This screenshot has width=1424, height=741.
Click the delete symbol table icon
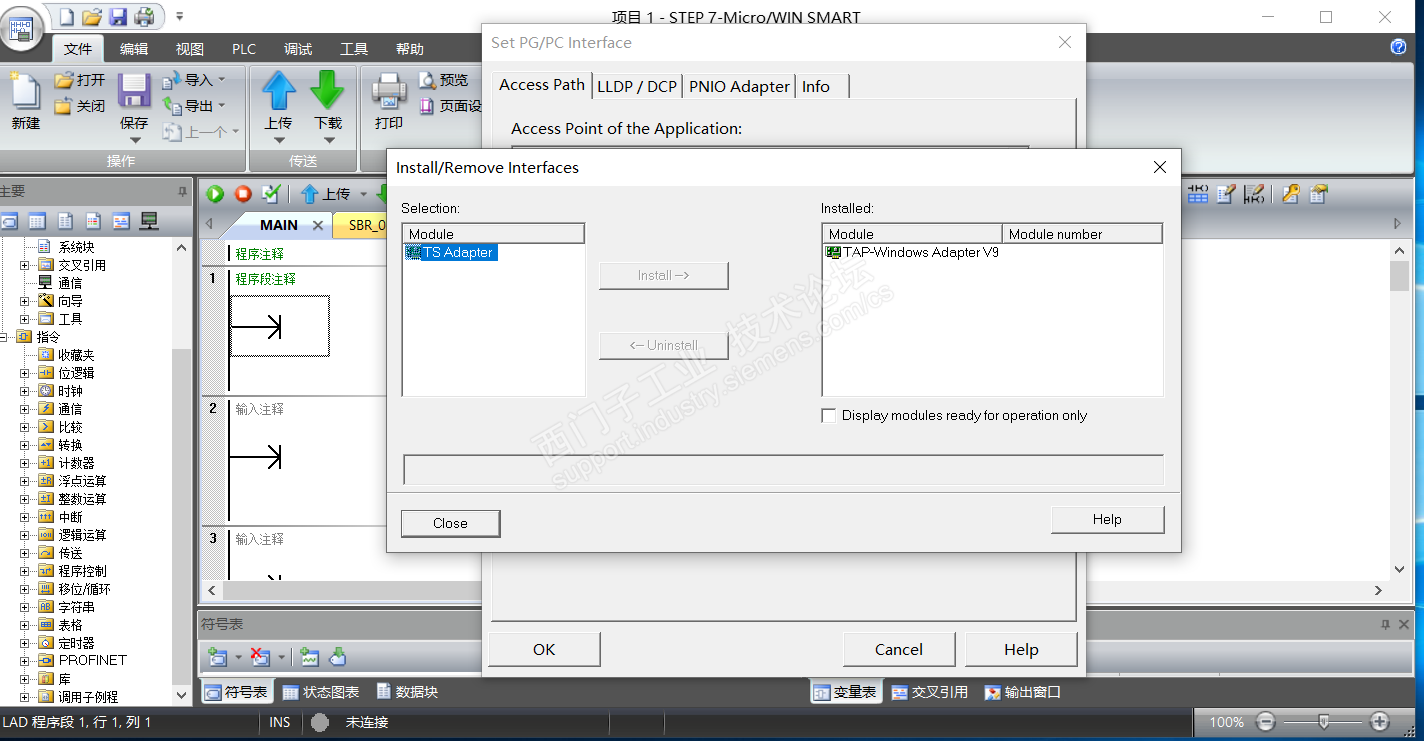[x=260, y=657]
